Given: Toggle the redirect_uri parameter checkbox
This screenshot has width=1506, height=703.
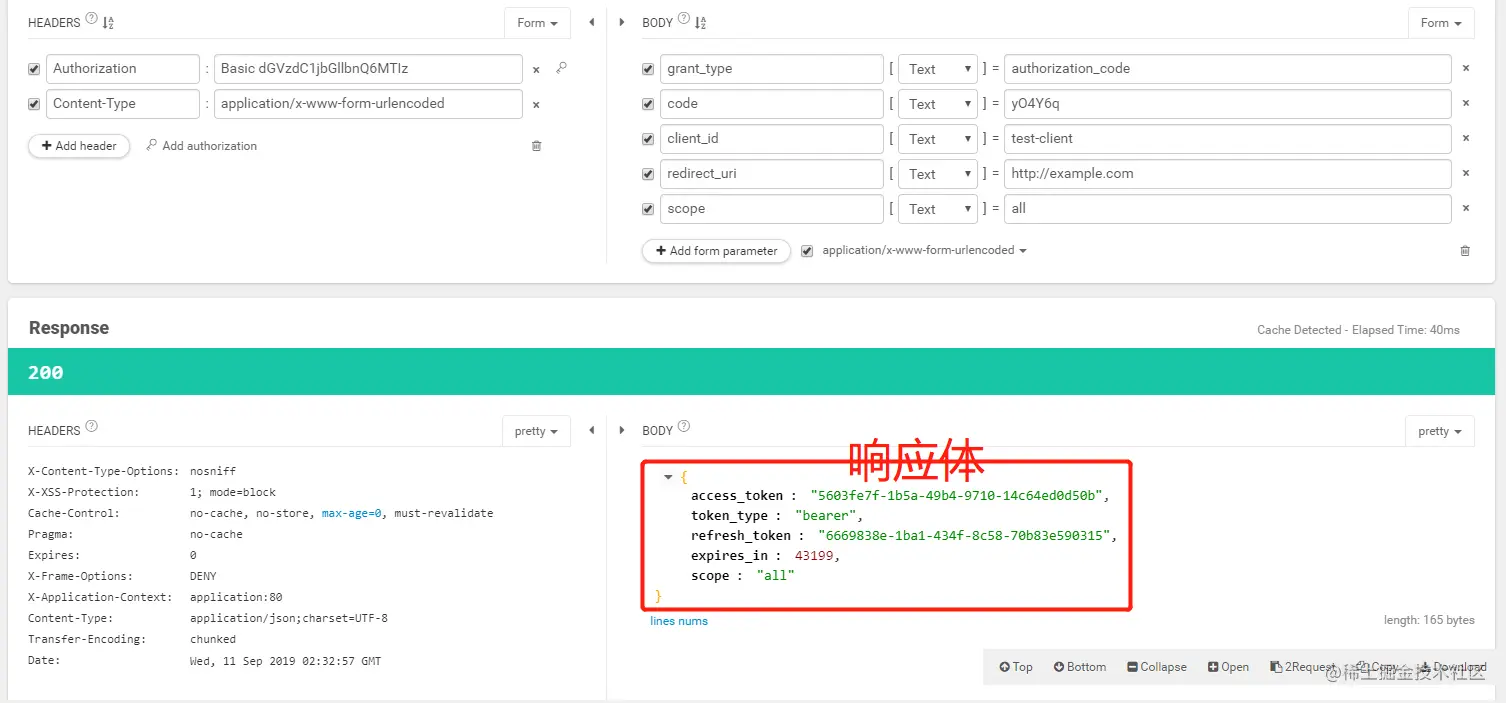Looking at the screenshot, I should click(648, 174).
